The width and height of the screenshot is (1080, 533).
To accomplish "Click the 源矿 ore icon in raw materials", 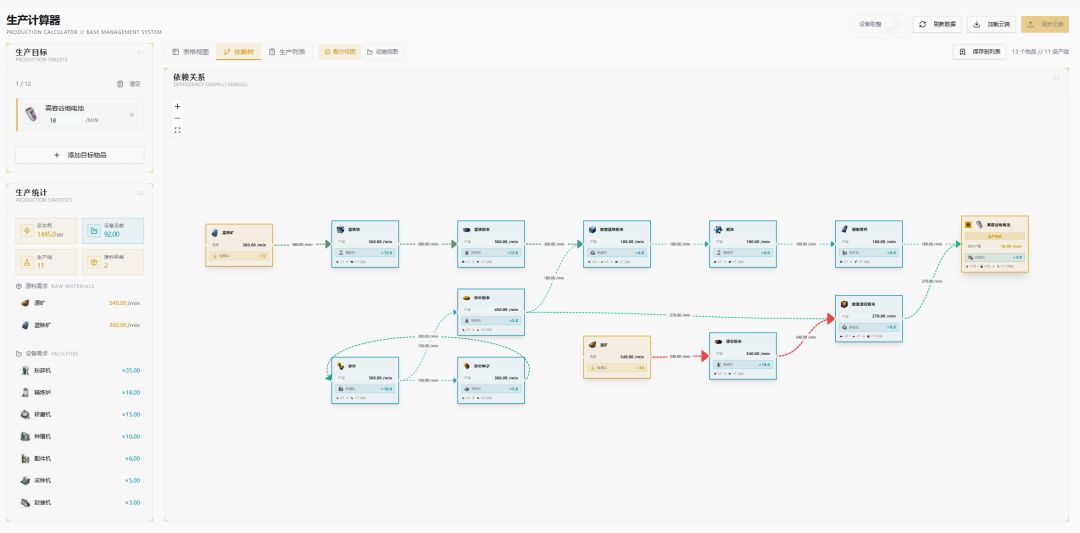I will (x=25, y=303).
